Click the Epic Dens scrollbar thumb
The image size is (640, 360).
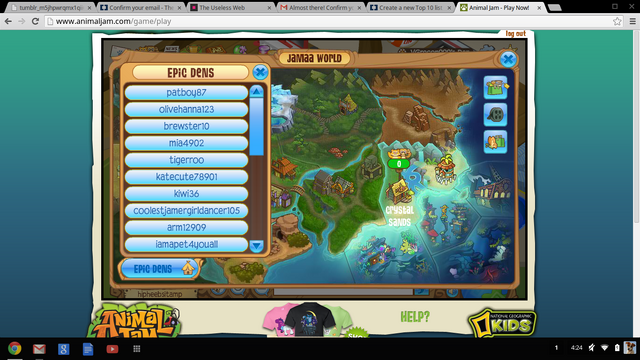256,127
